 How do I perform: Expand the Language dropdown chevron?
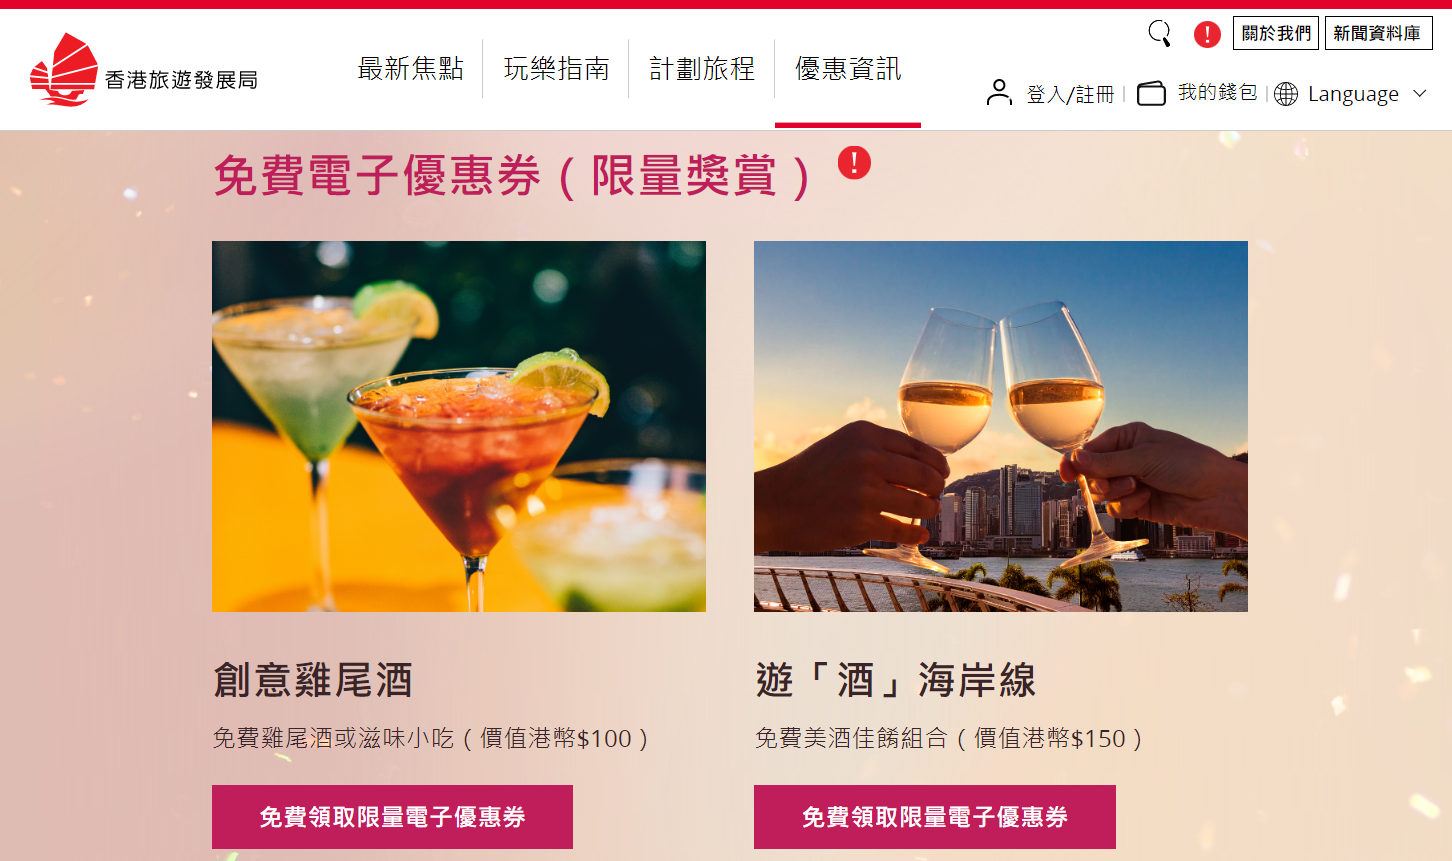1420,94
